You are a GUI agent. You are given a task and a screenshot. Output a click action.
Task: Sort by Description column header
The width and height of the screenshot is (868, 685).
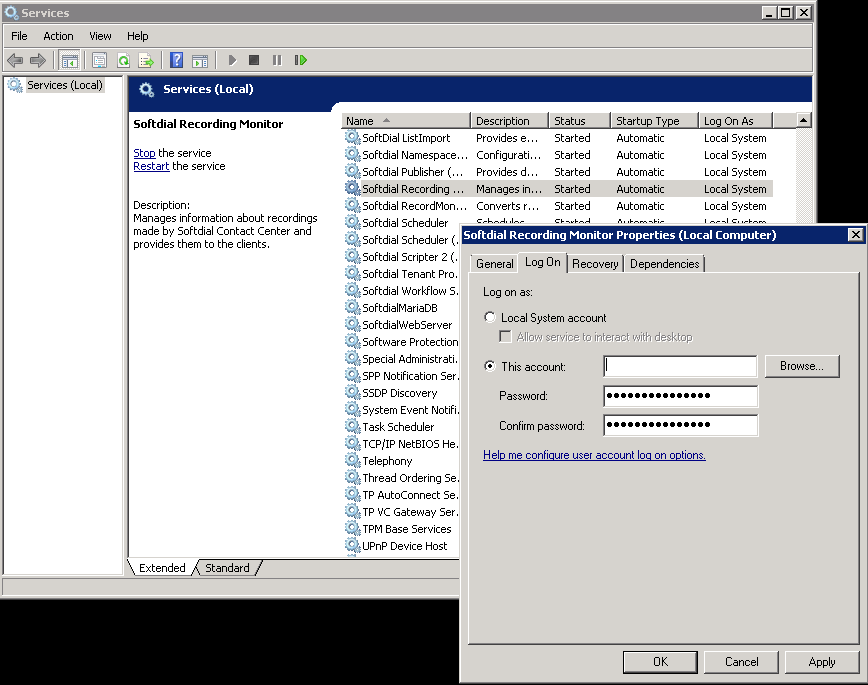click(x=509, y=121)
